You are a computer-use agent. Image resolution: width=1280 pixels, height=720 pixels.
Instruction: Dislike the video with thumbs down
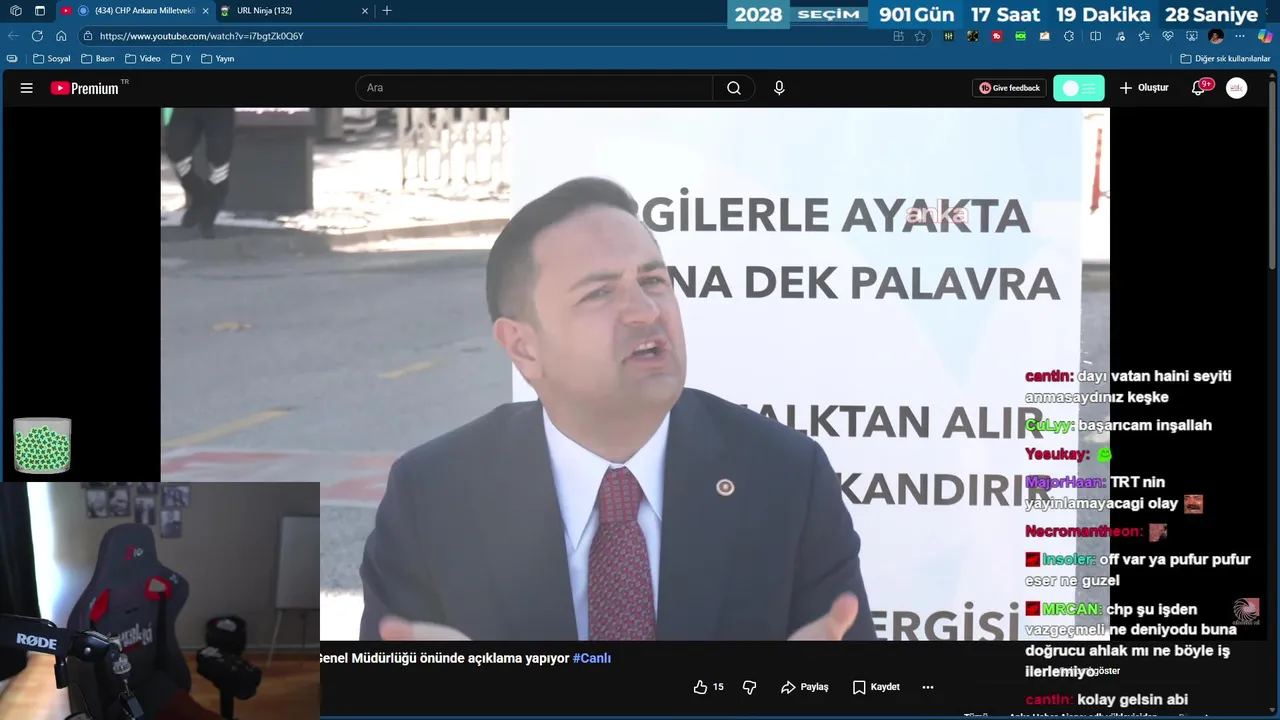(749, 687)
